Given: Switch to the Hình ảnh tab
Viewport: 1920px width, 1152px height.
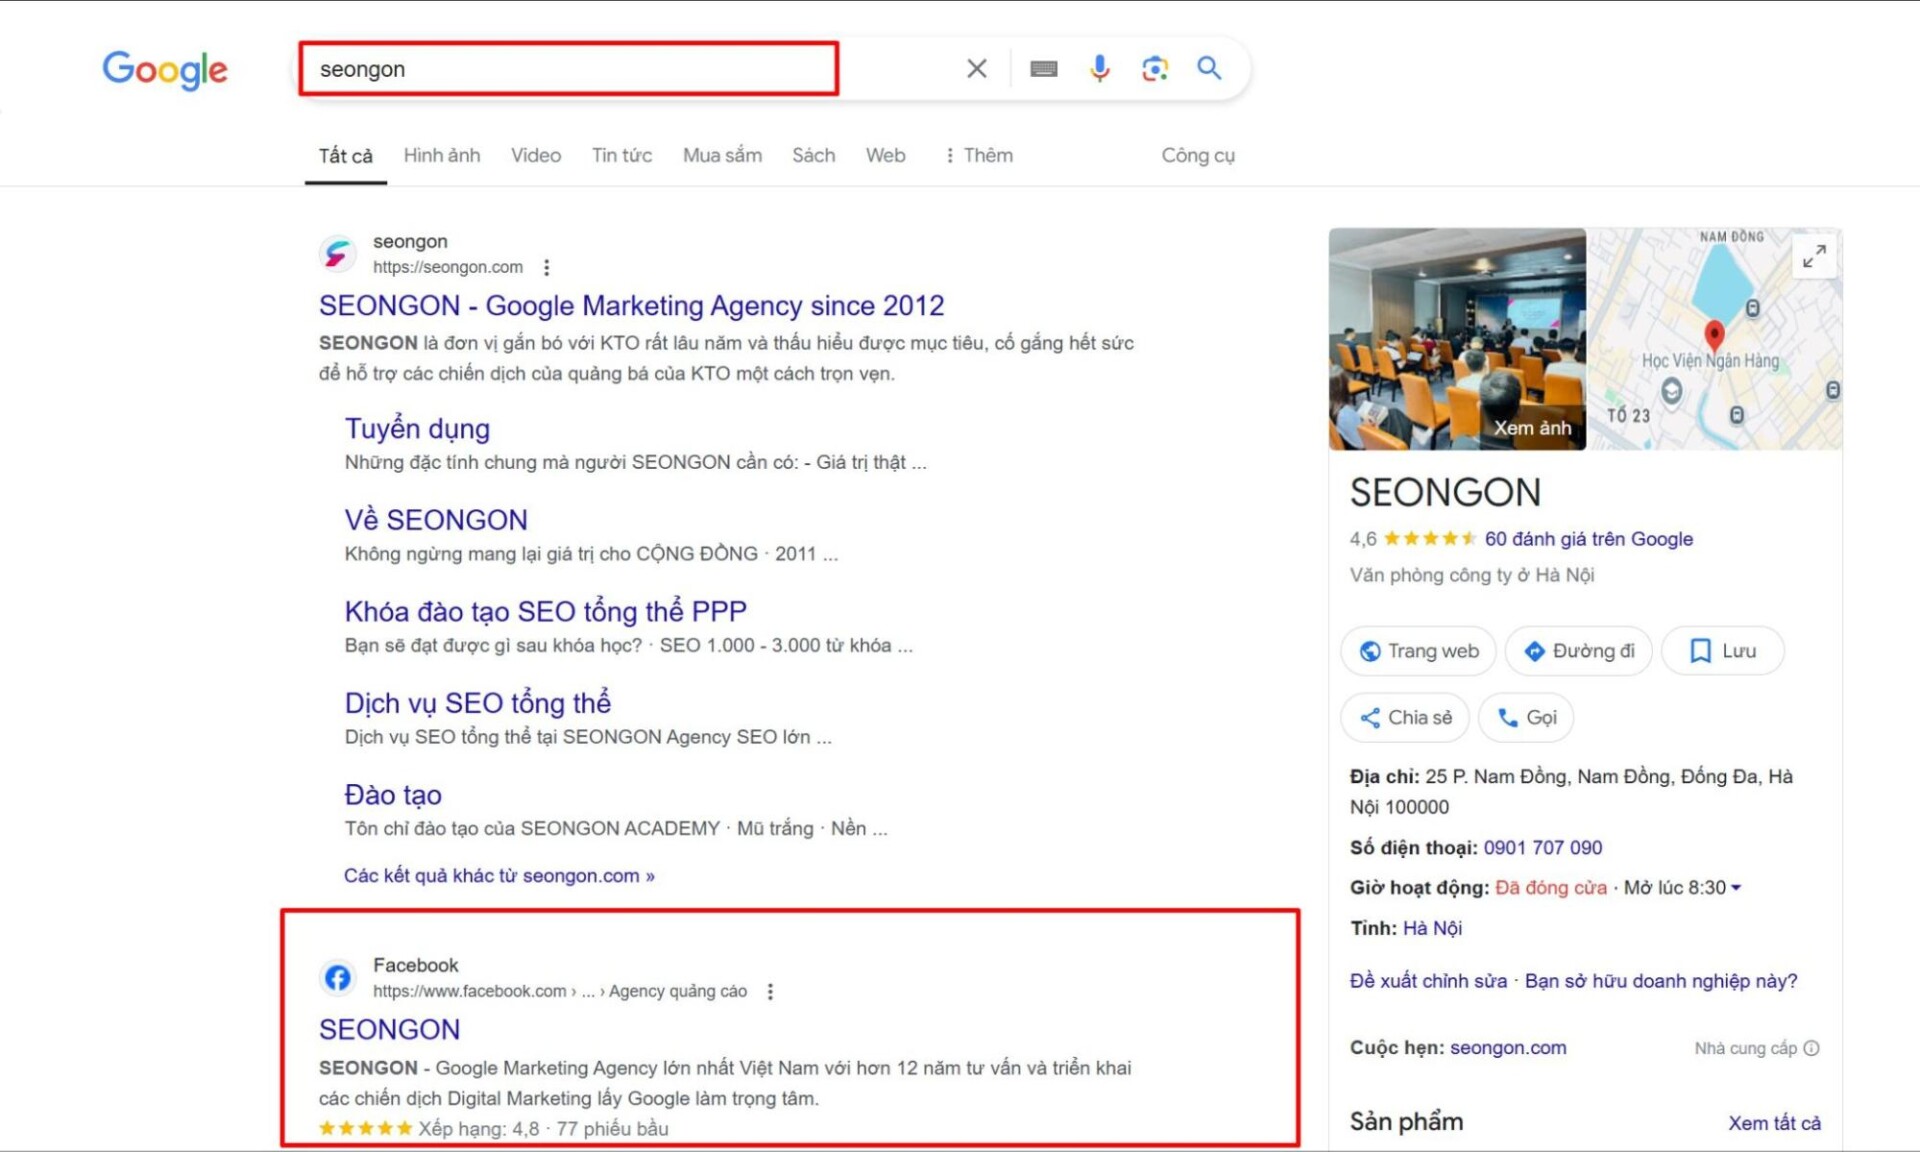Looking at the screenshot, I should (x=442, y=155).
